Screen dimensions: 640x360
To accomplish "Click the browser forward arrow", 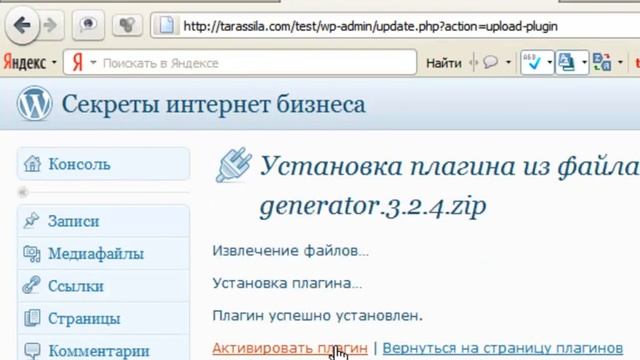I will tap(51, 26).
